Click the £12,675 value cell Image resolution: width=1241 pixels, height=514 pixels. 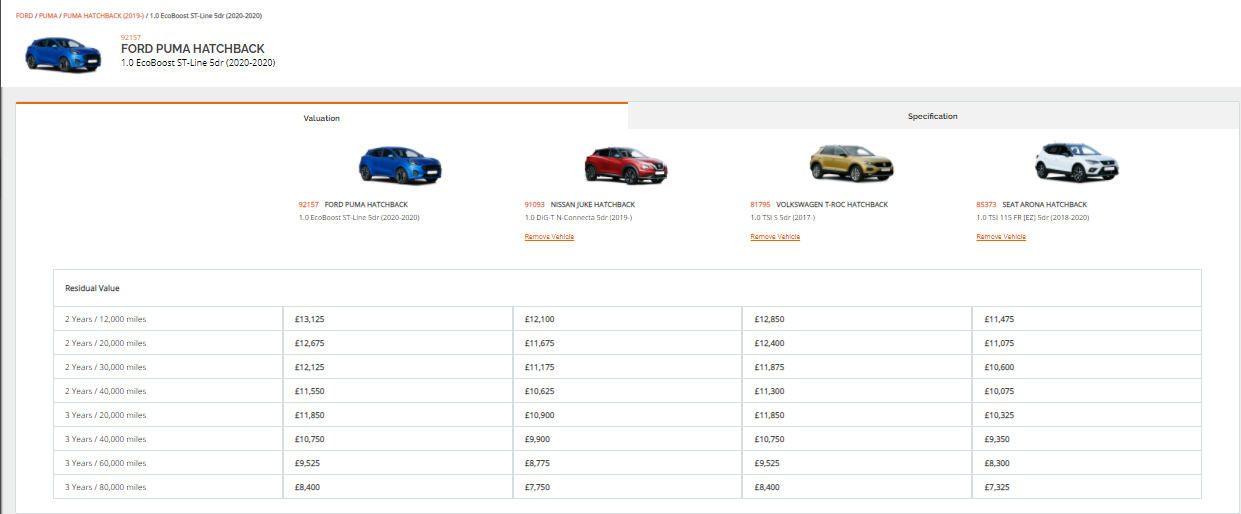398,343
